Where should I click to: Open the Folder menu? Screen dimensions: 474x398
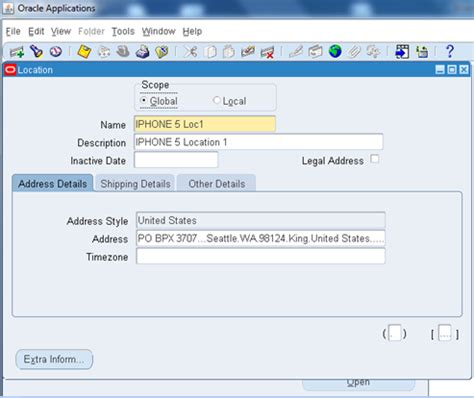click(91, 32)
